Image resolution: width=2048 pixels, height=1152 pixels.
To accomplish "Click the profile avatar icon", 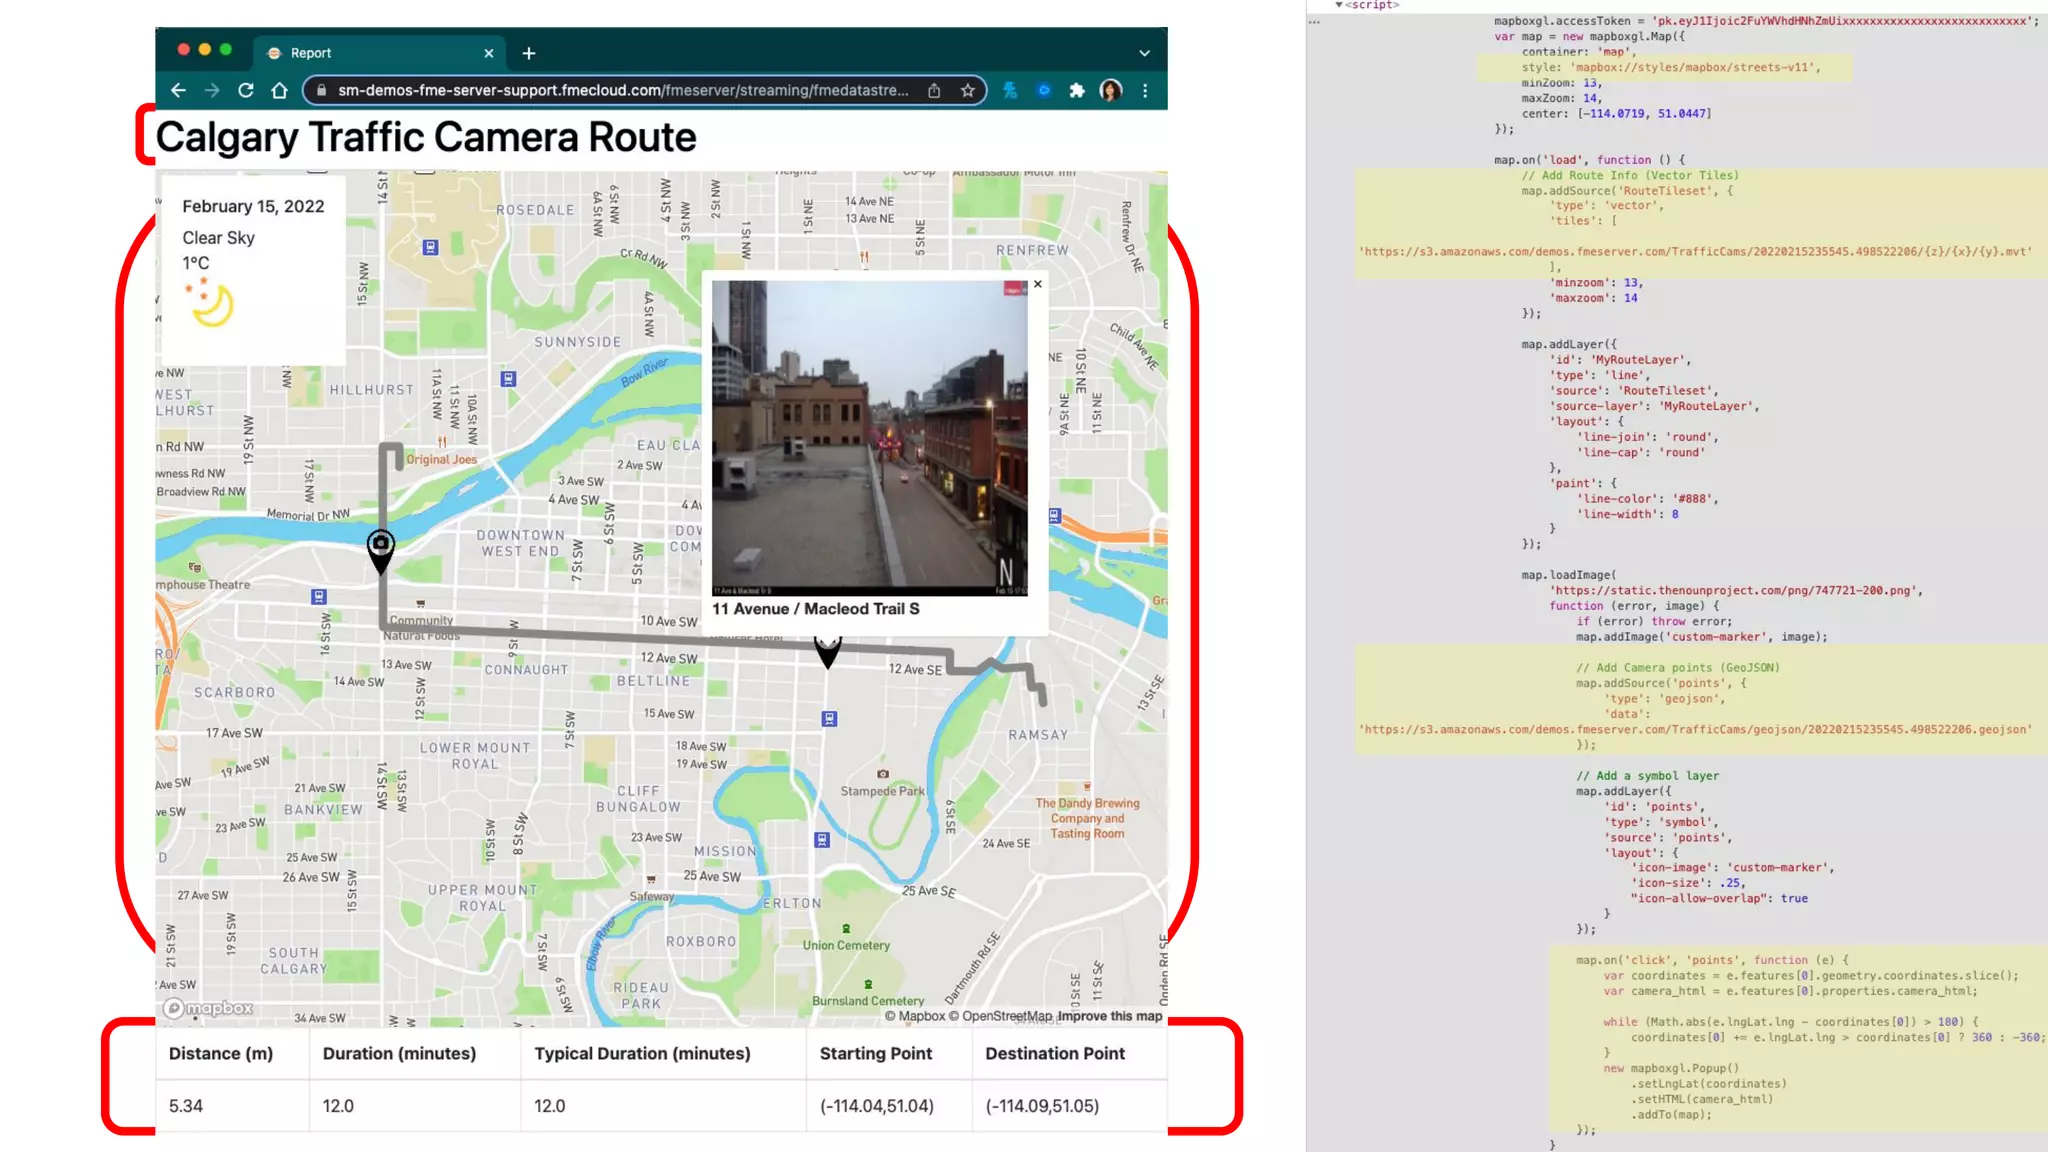I will point(1110,91).
